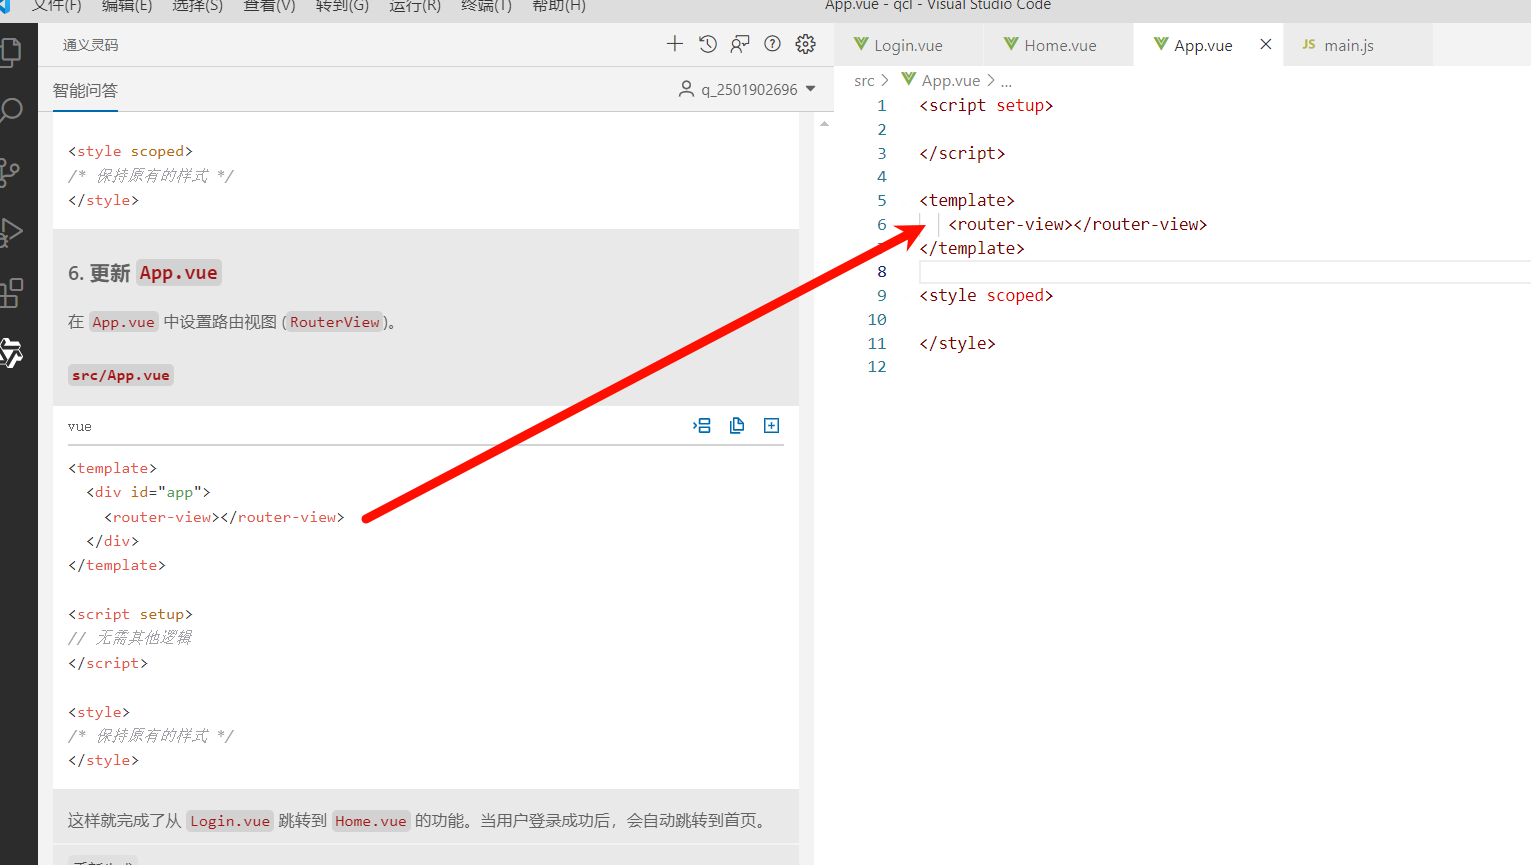Open the help question mark icon
The height and width of the screenshot is (865, 1531).
coord(772,44)
